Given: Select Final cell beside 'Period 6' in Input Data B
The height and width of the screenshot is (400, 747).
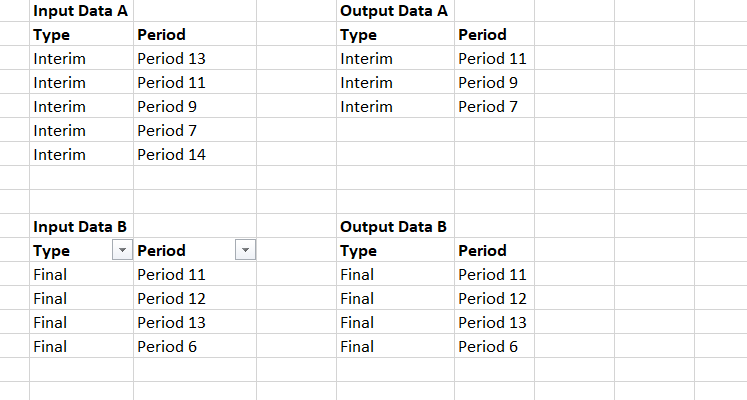Looking at the screenshot, I should pos(50,347).
